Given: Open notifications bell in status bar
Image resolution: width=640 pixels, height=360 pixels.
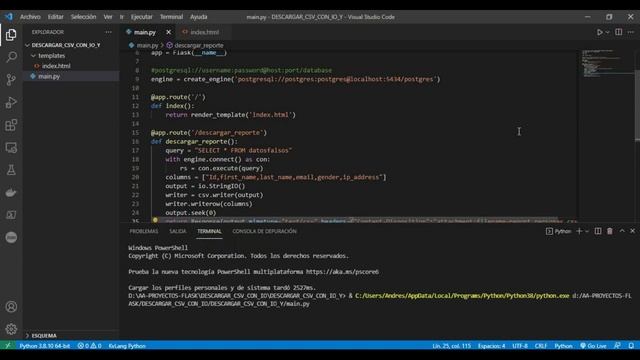Looking at the screenshot, I should pyautogui.click(x=631, y=346).
